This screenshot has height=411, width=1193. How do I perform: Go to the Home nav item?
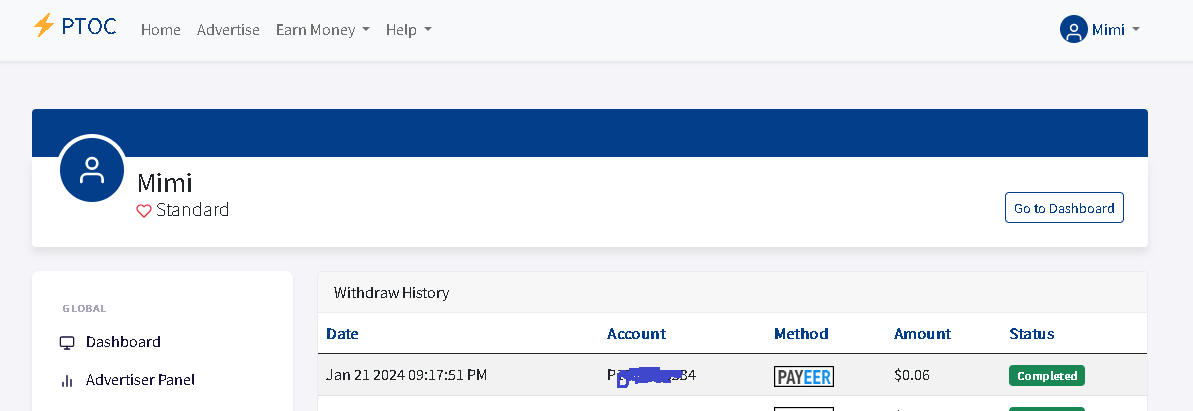point(161,30)
